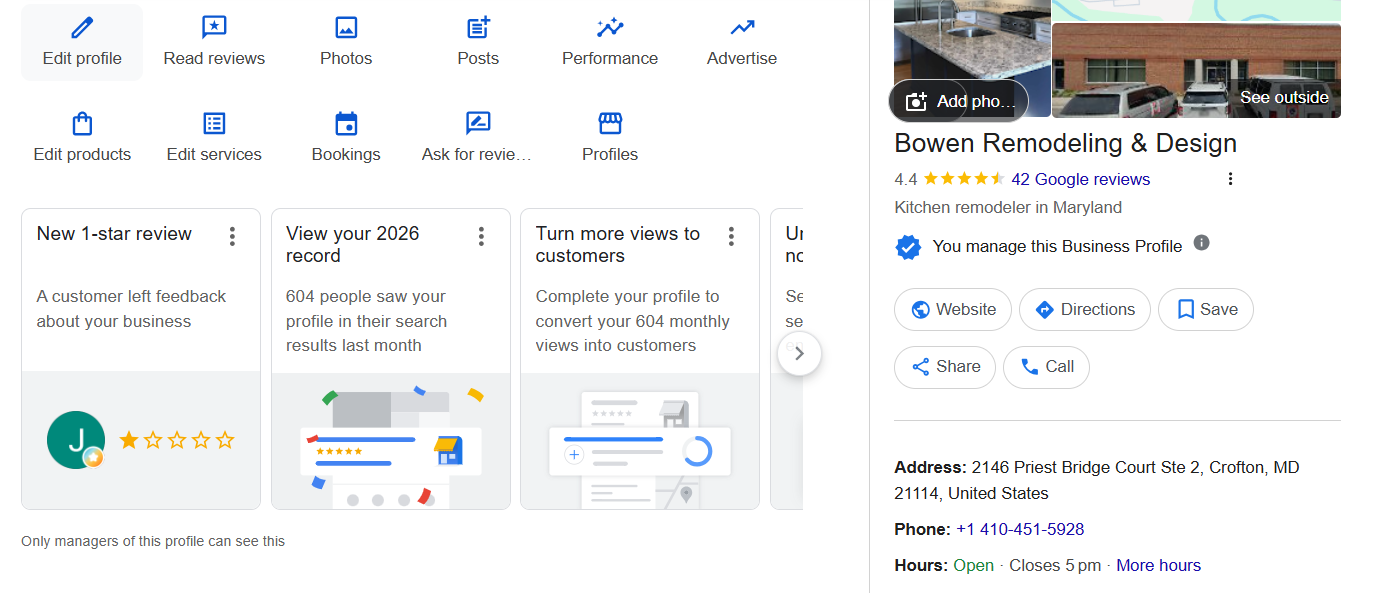Open Edit products shopping bag icon
The height and width of the screenshot is (593, 1378).
(82, 123)
